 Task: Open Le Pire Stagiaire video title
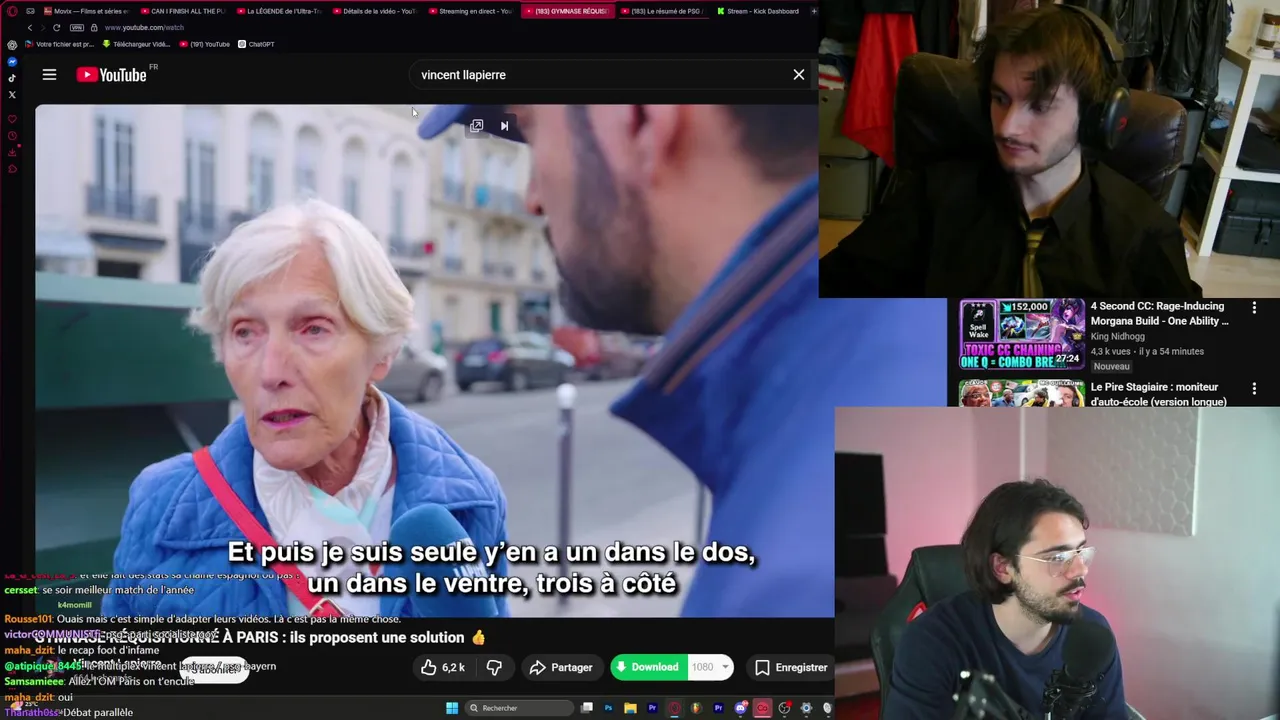click(1159, 394)
